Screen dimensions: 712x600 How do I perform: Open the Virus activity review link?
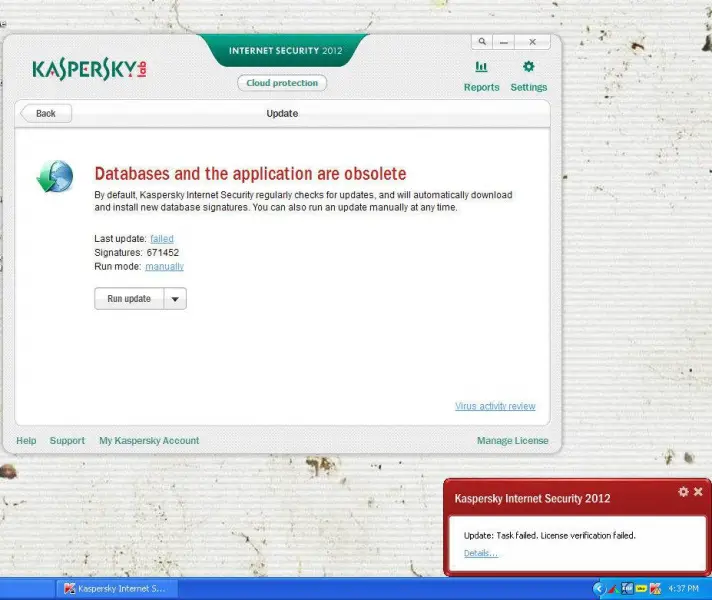[x=495, y=407]
